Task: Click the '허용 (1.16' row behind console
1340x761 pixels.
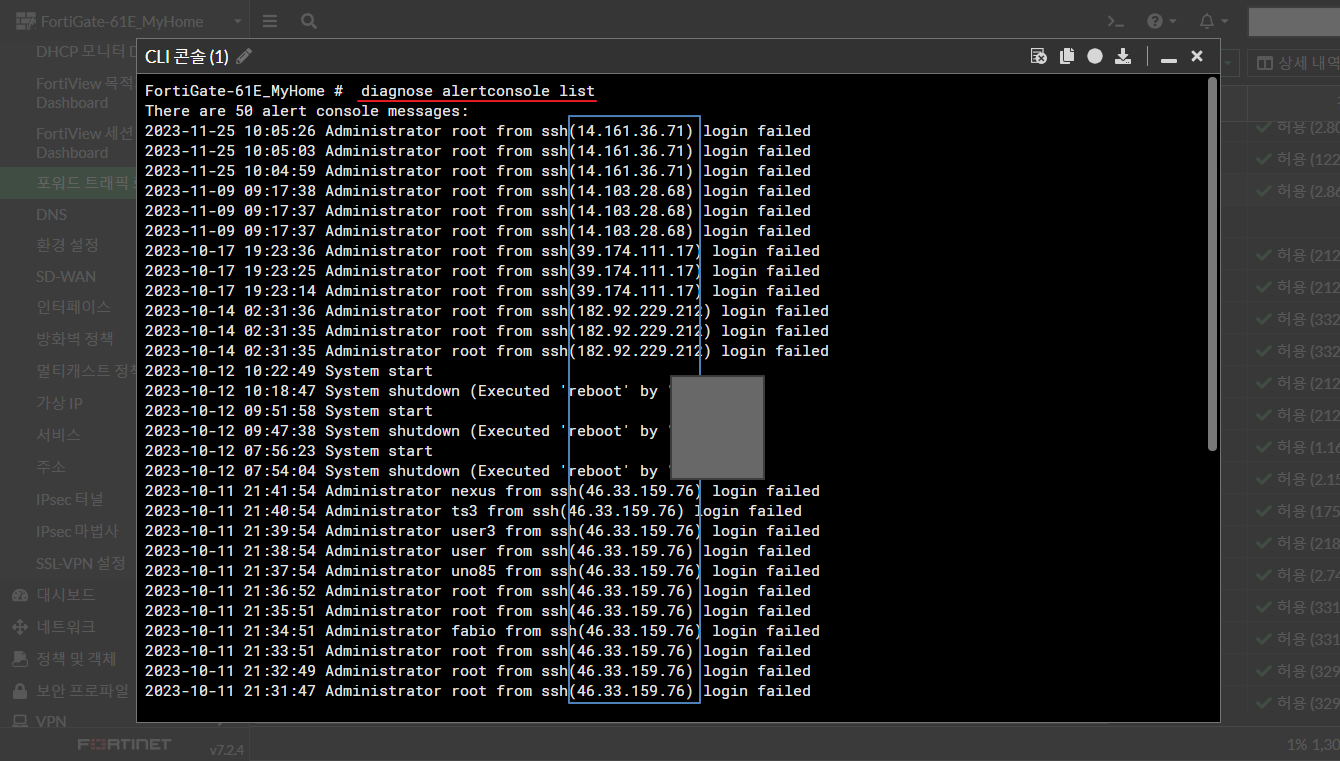Action: (1297, 447)
